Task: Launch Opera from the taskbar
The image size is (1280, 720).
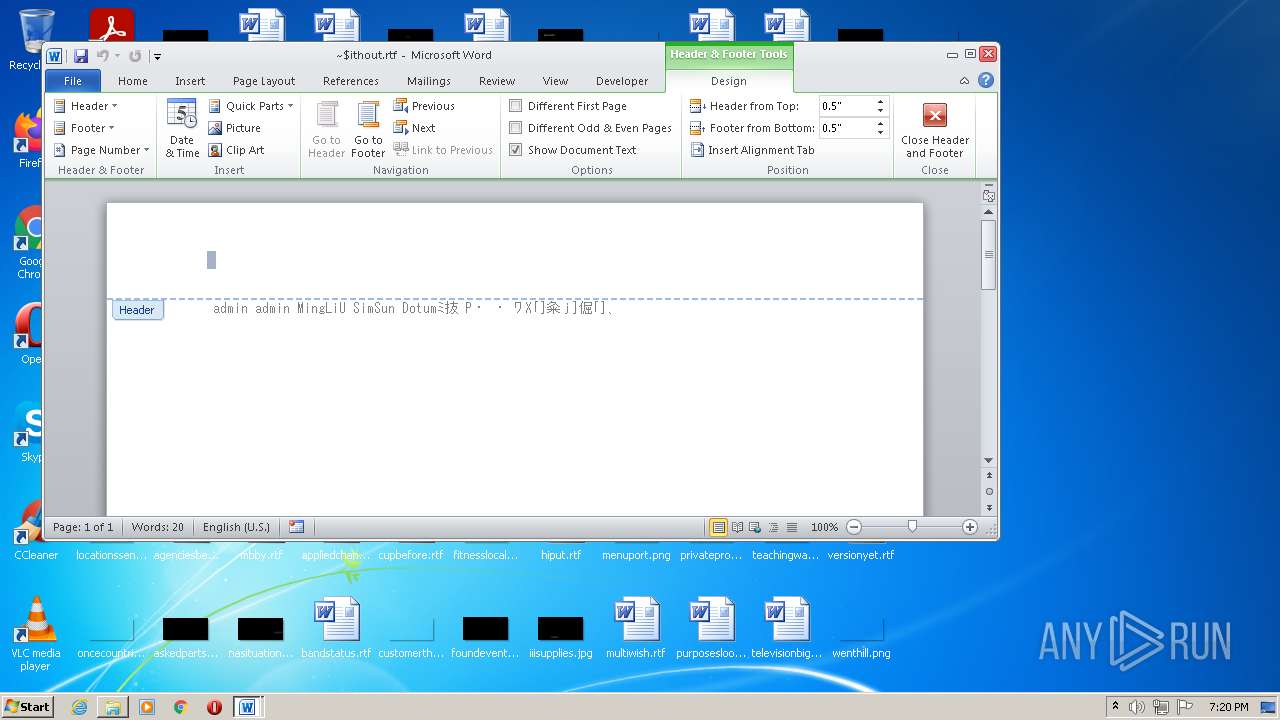Action: pos(214,707)
